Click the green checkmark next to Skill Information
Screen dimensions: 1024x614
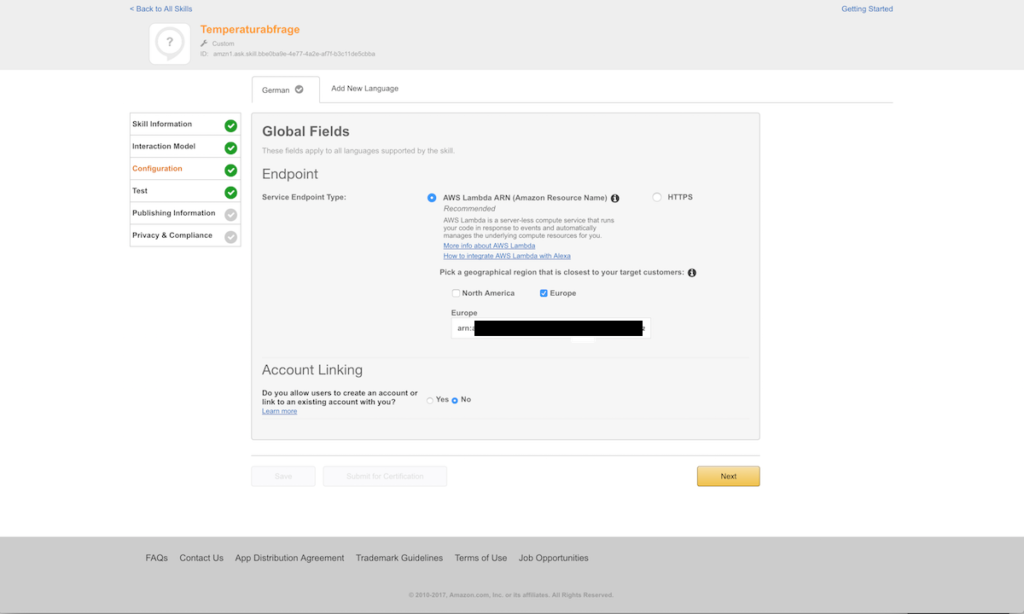tap(231, 124)
